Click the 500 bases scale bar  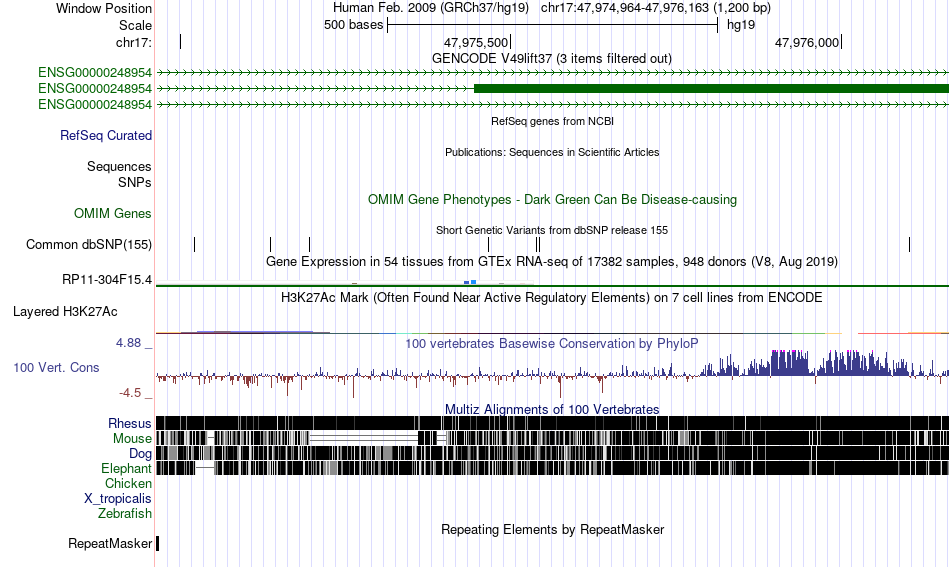(x=553, y=25)
